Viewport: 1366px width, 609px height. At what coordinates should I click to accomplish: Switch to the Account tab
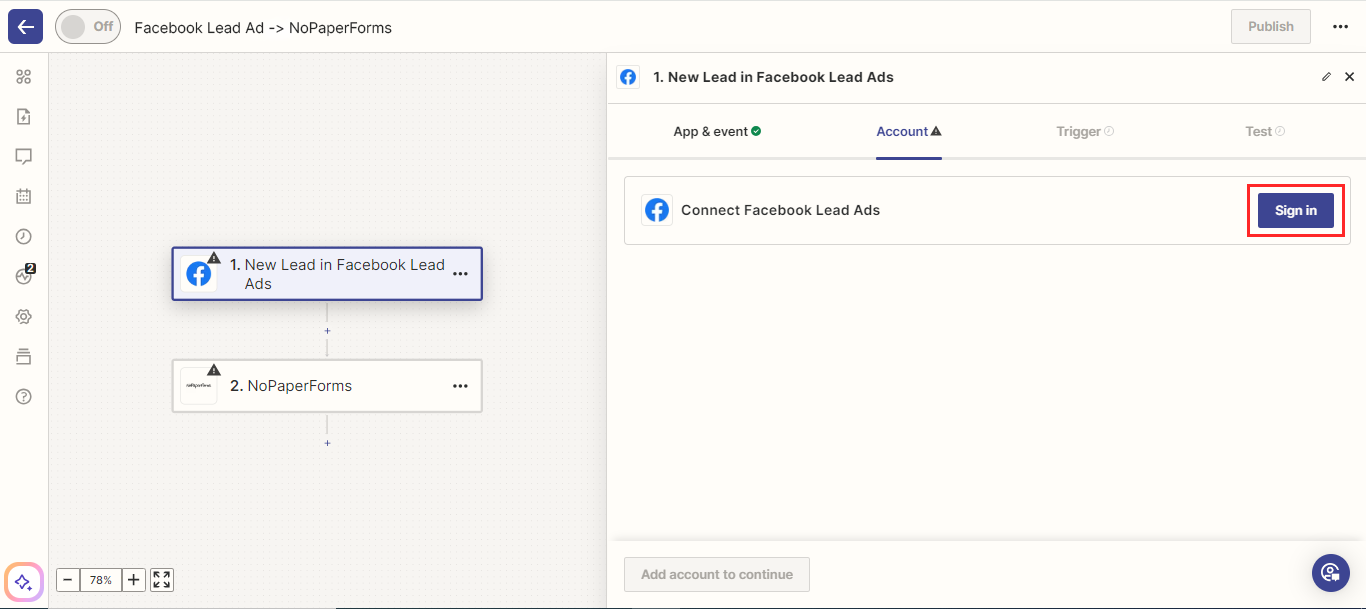(909, 131)
